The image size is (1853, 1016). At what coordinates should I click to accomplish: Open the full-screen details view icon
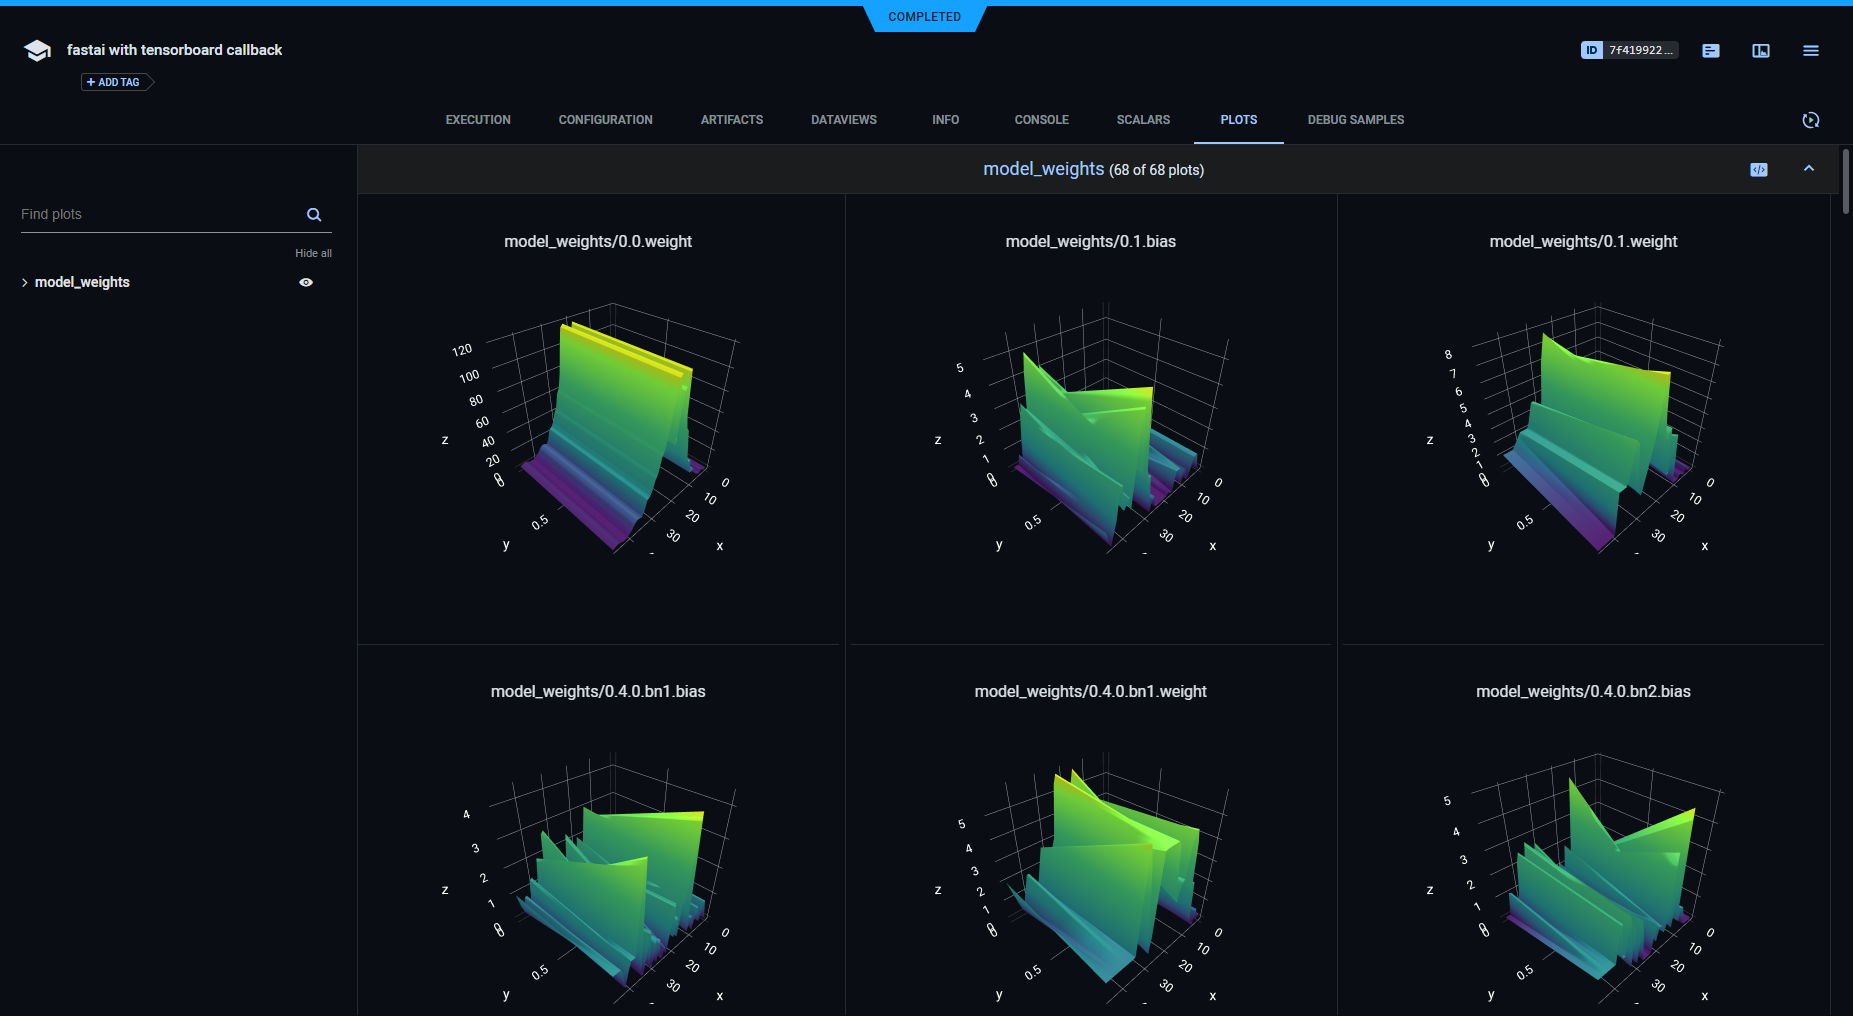tap(1760, 51)
